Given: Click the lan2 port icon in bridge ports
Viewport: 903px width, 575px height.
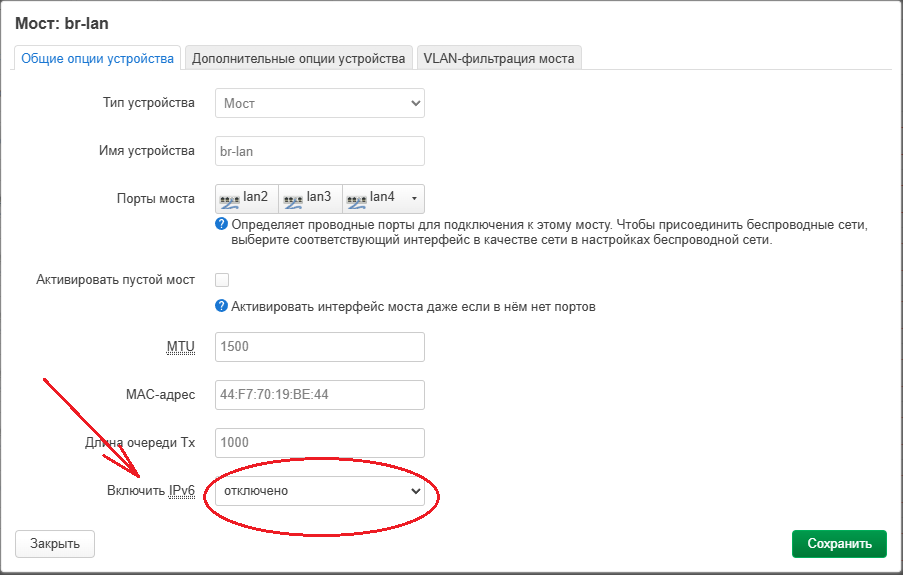Looking at the screenshot, I should point(230,199).
